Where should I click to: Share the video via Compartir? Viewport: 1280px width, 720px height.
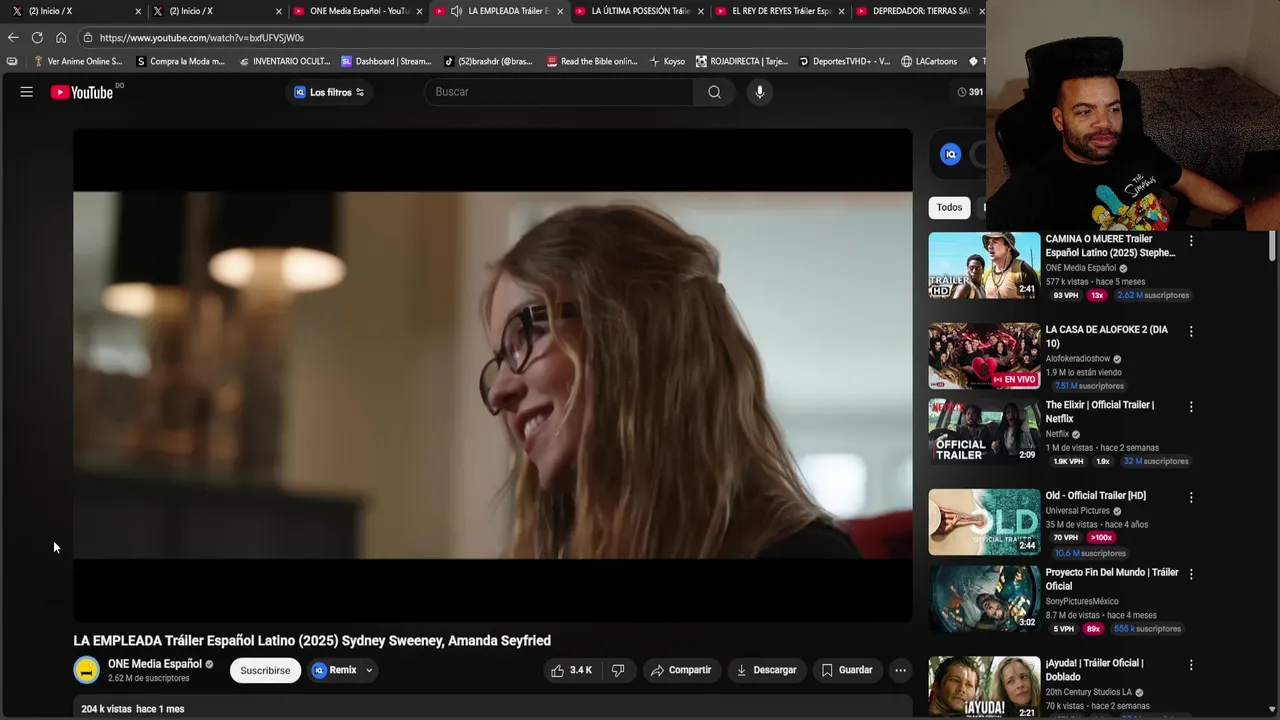click(x=681, y=670)
